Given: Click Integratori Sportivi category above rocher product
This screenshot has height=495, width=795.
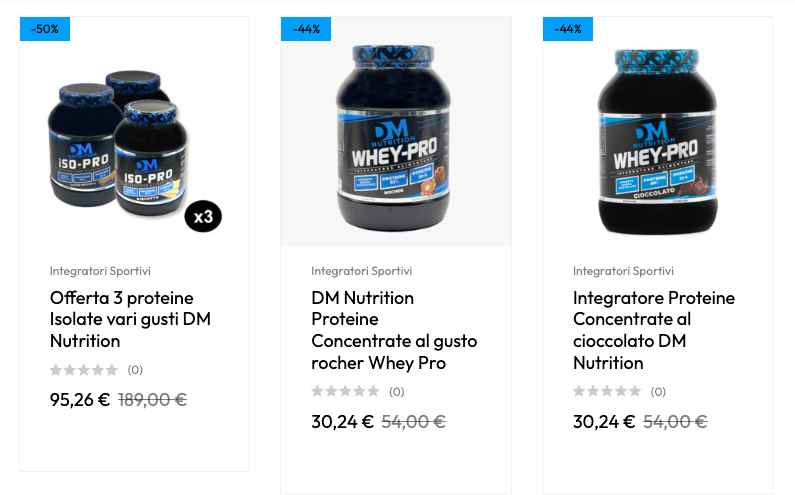Looking at the screenshot, I should pos(362,271).
